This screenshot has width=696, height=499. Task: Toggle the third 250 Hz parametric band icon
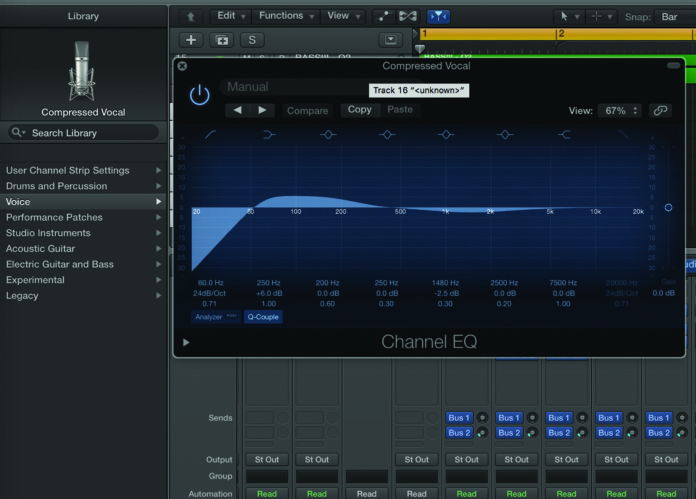[387, 135]
